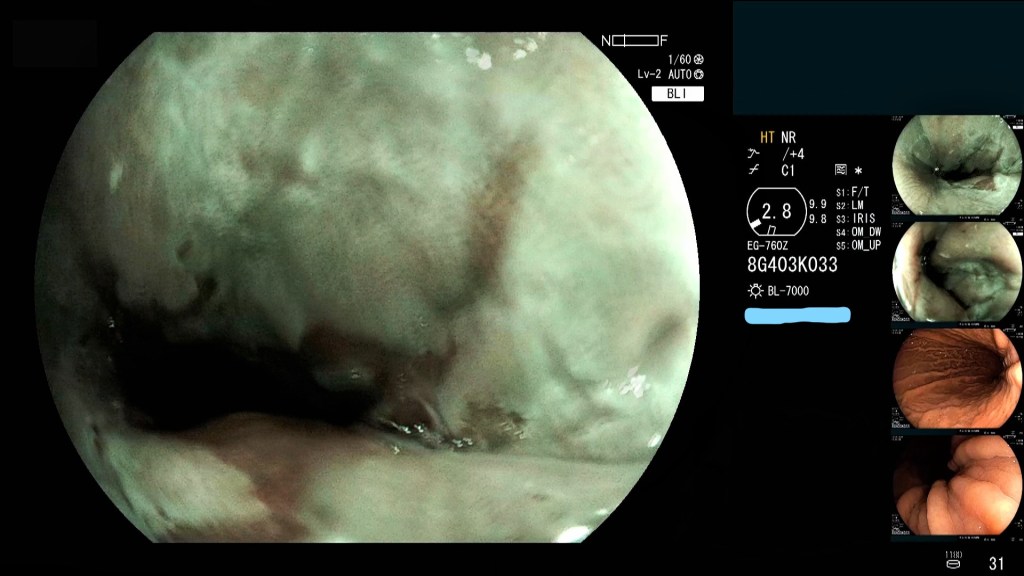Screen dimensions: 1024x576
Task: Open the second BLI thumbnail image
Action: tap(956, 272)
